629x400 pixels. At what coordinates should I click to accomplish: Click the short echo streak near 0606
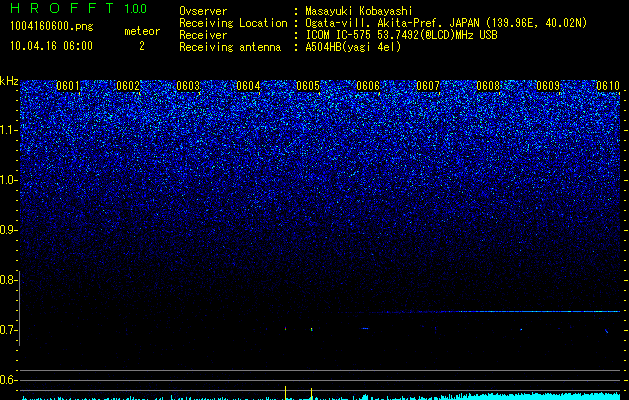pos(365,329)
